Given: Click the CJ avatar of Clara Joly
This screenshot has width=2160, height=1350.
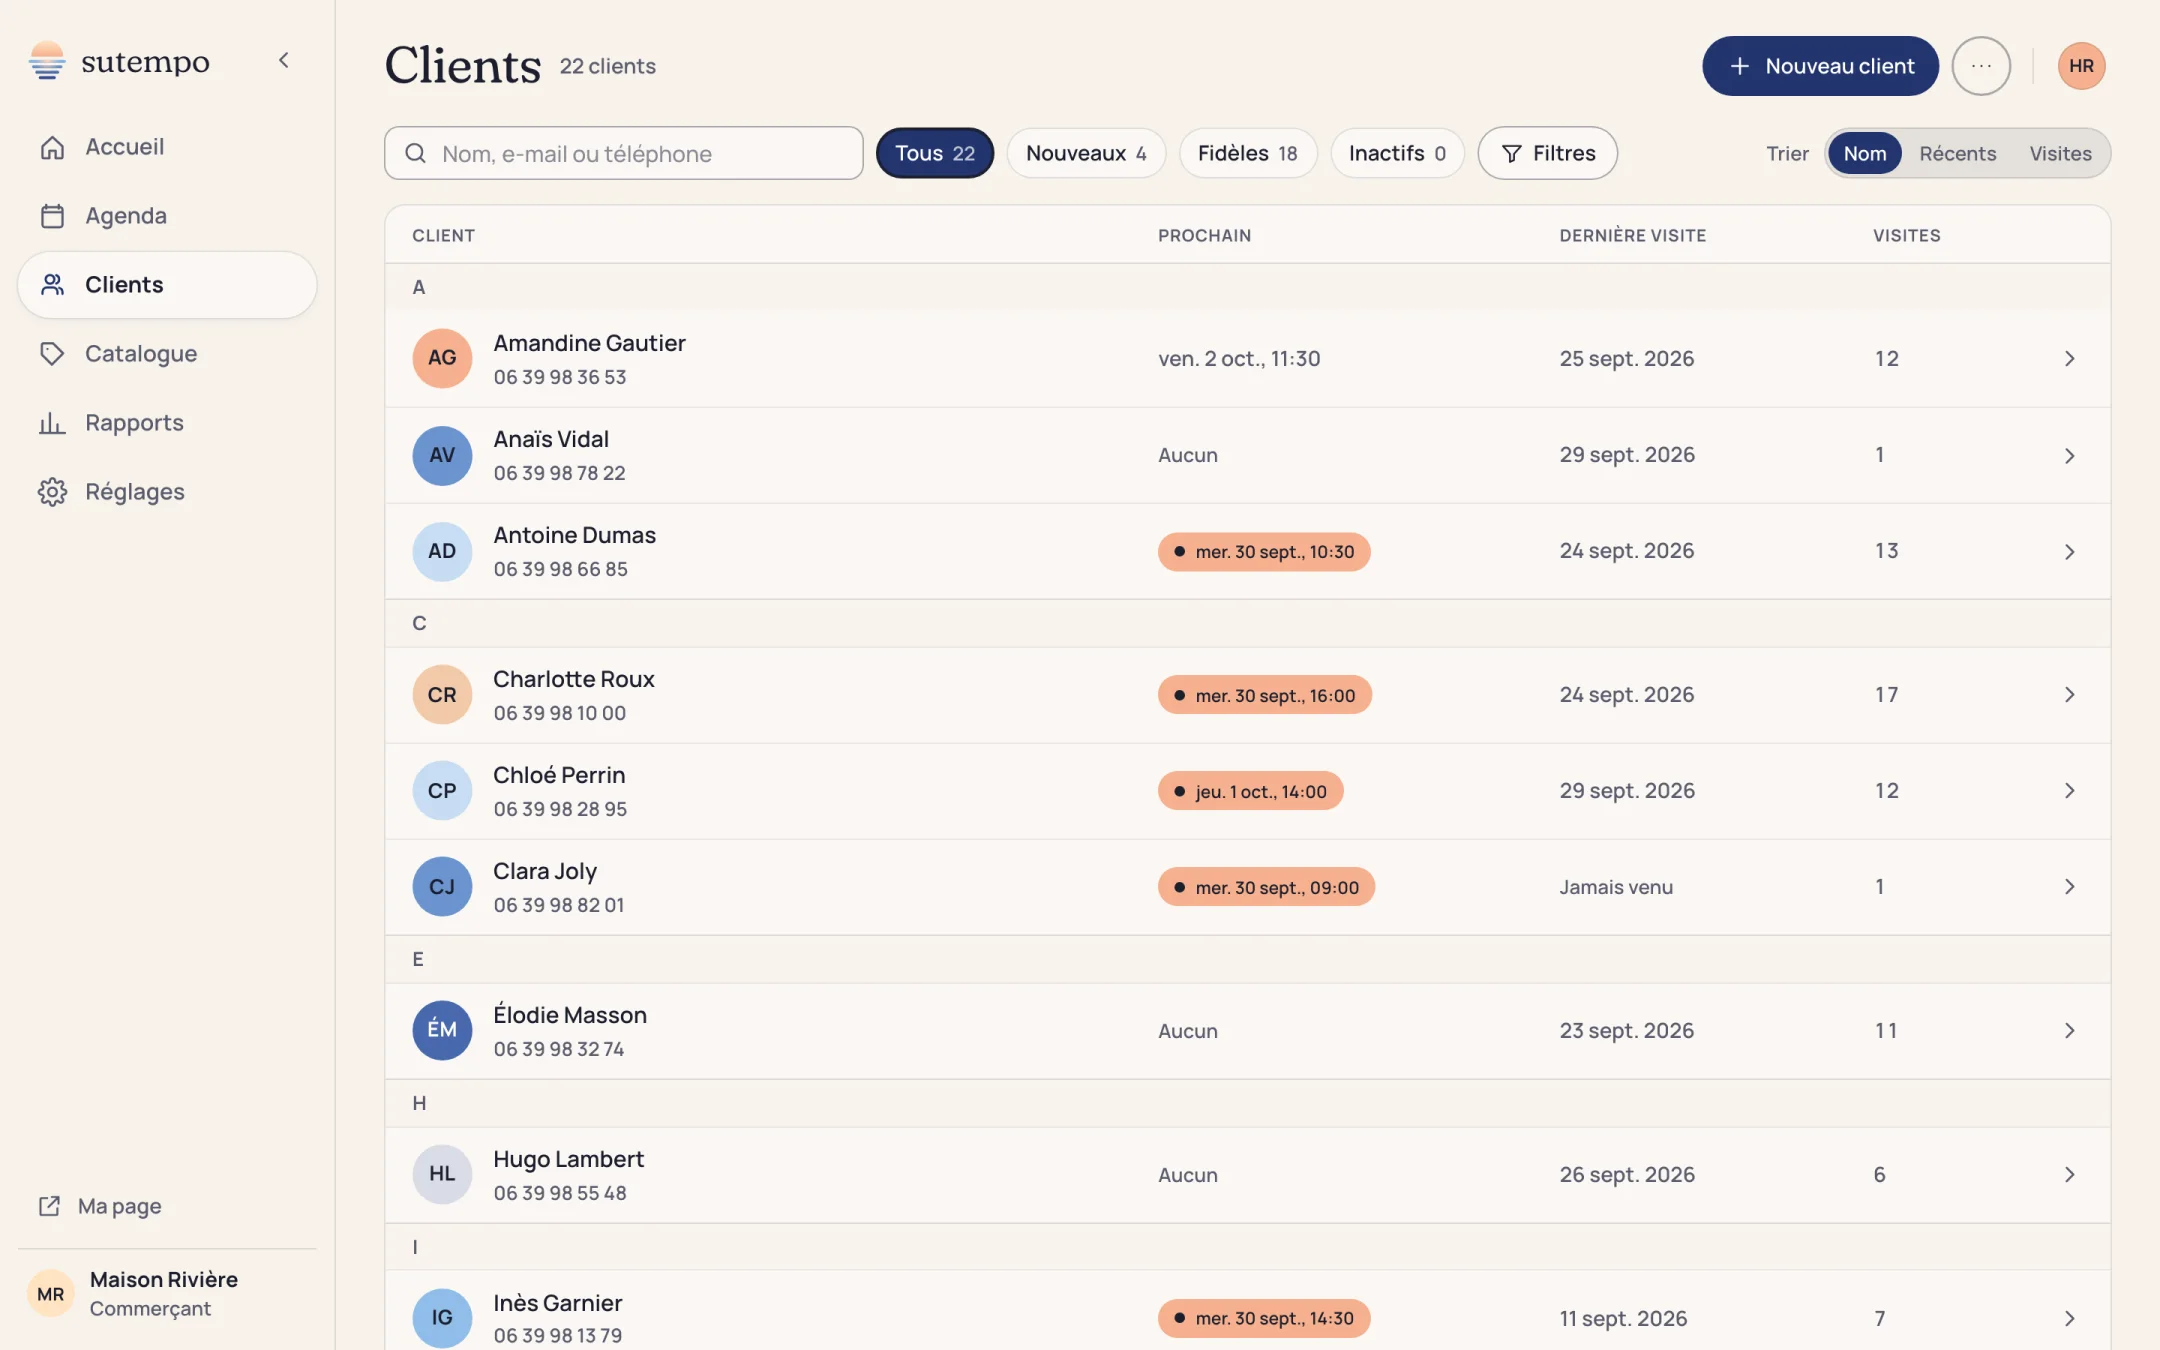Looking at the screenshot, I should 442,887.
